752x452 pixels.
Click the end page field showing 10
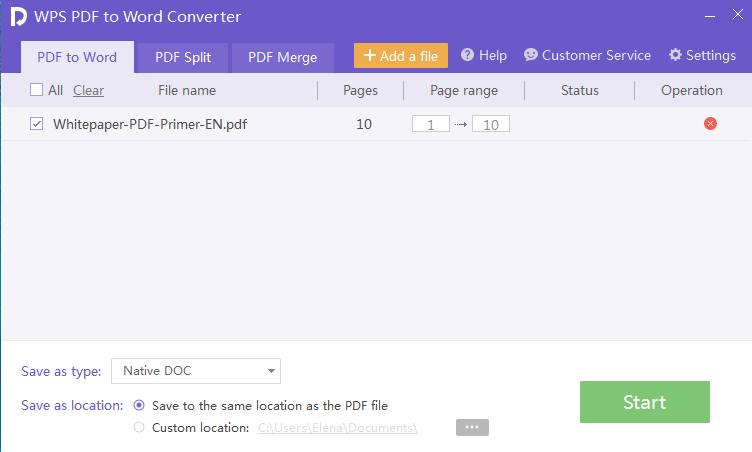(491, 124)
